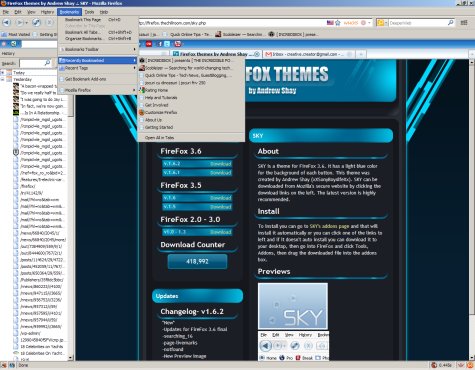The image size is (475, 370).
Task: Expand the Today history folder
Action: 3,72
